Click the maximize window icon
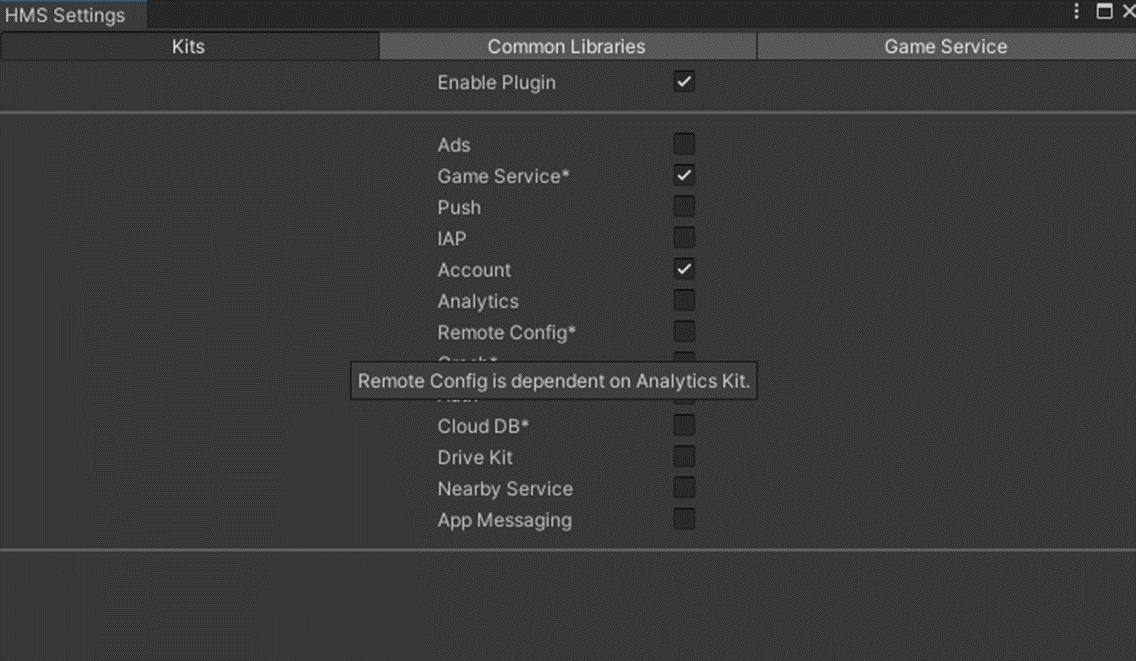 point(1107,11)
